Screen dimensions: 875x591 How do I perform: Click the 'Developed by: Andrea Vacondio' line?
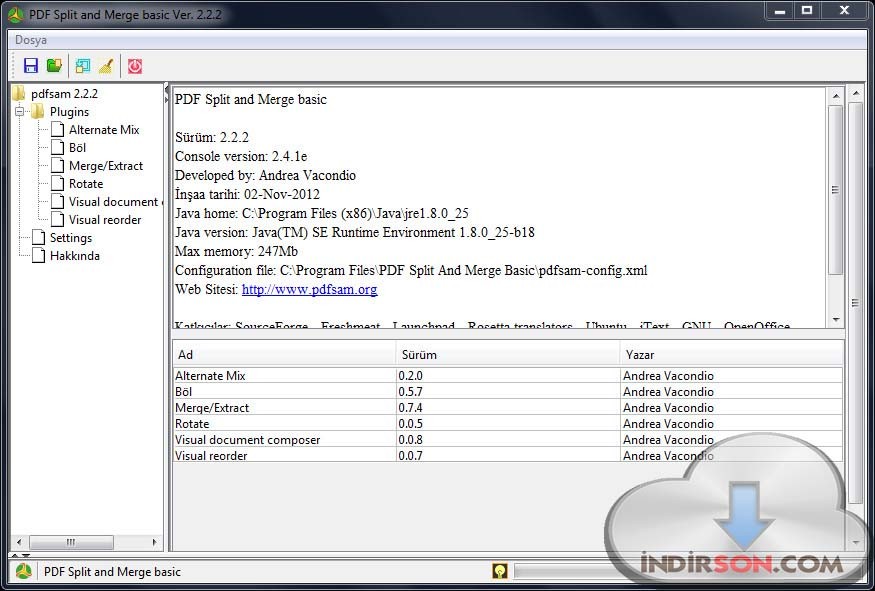click(x=265, y=175)
